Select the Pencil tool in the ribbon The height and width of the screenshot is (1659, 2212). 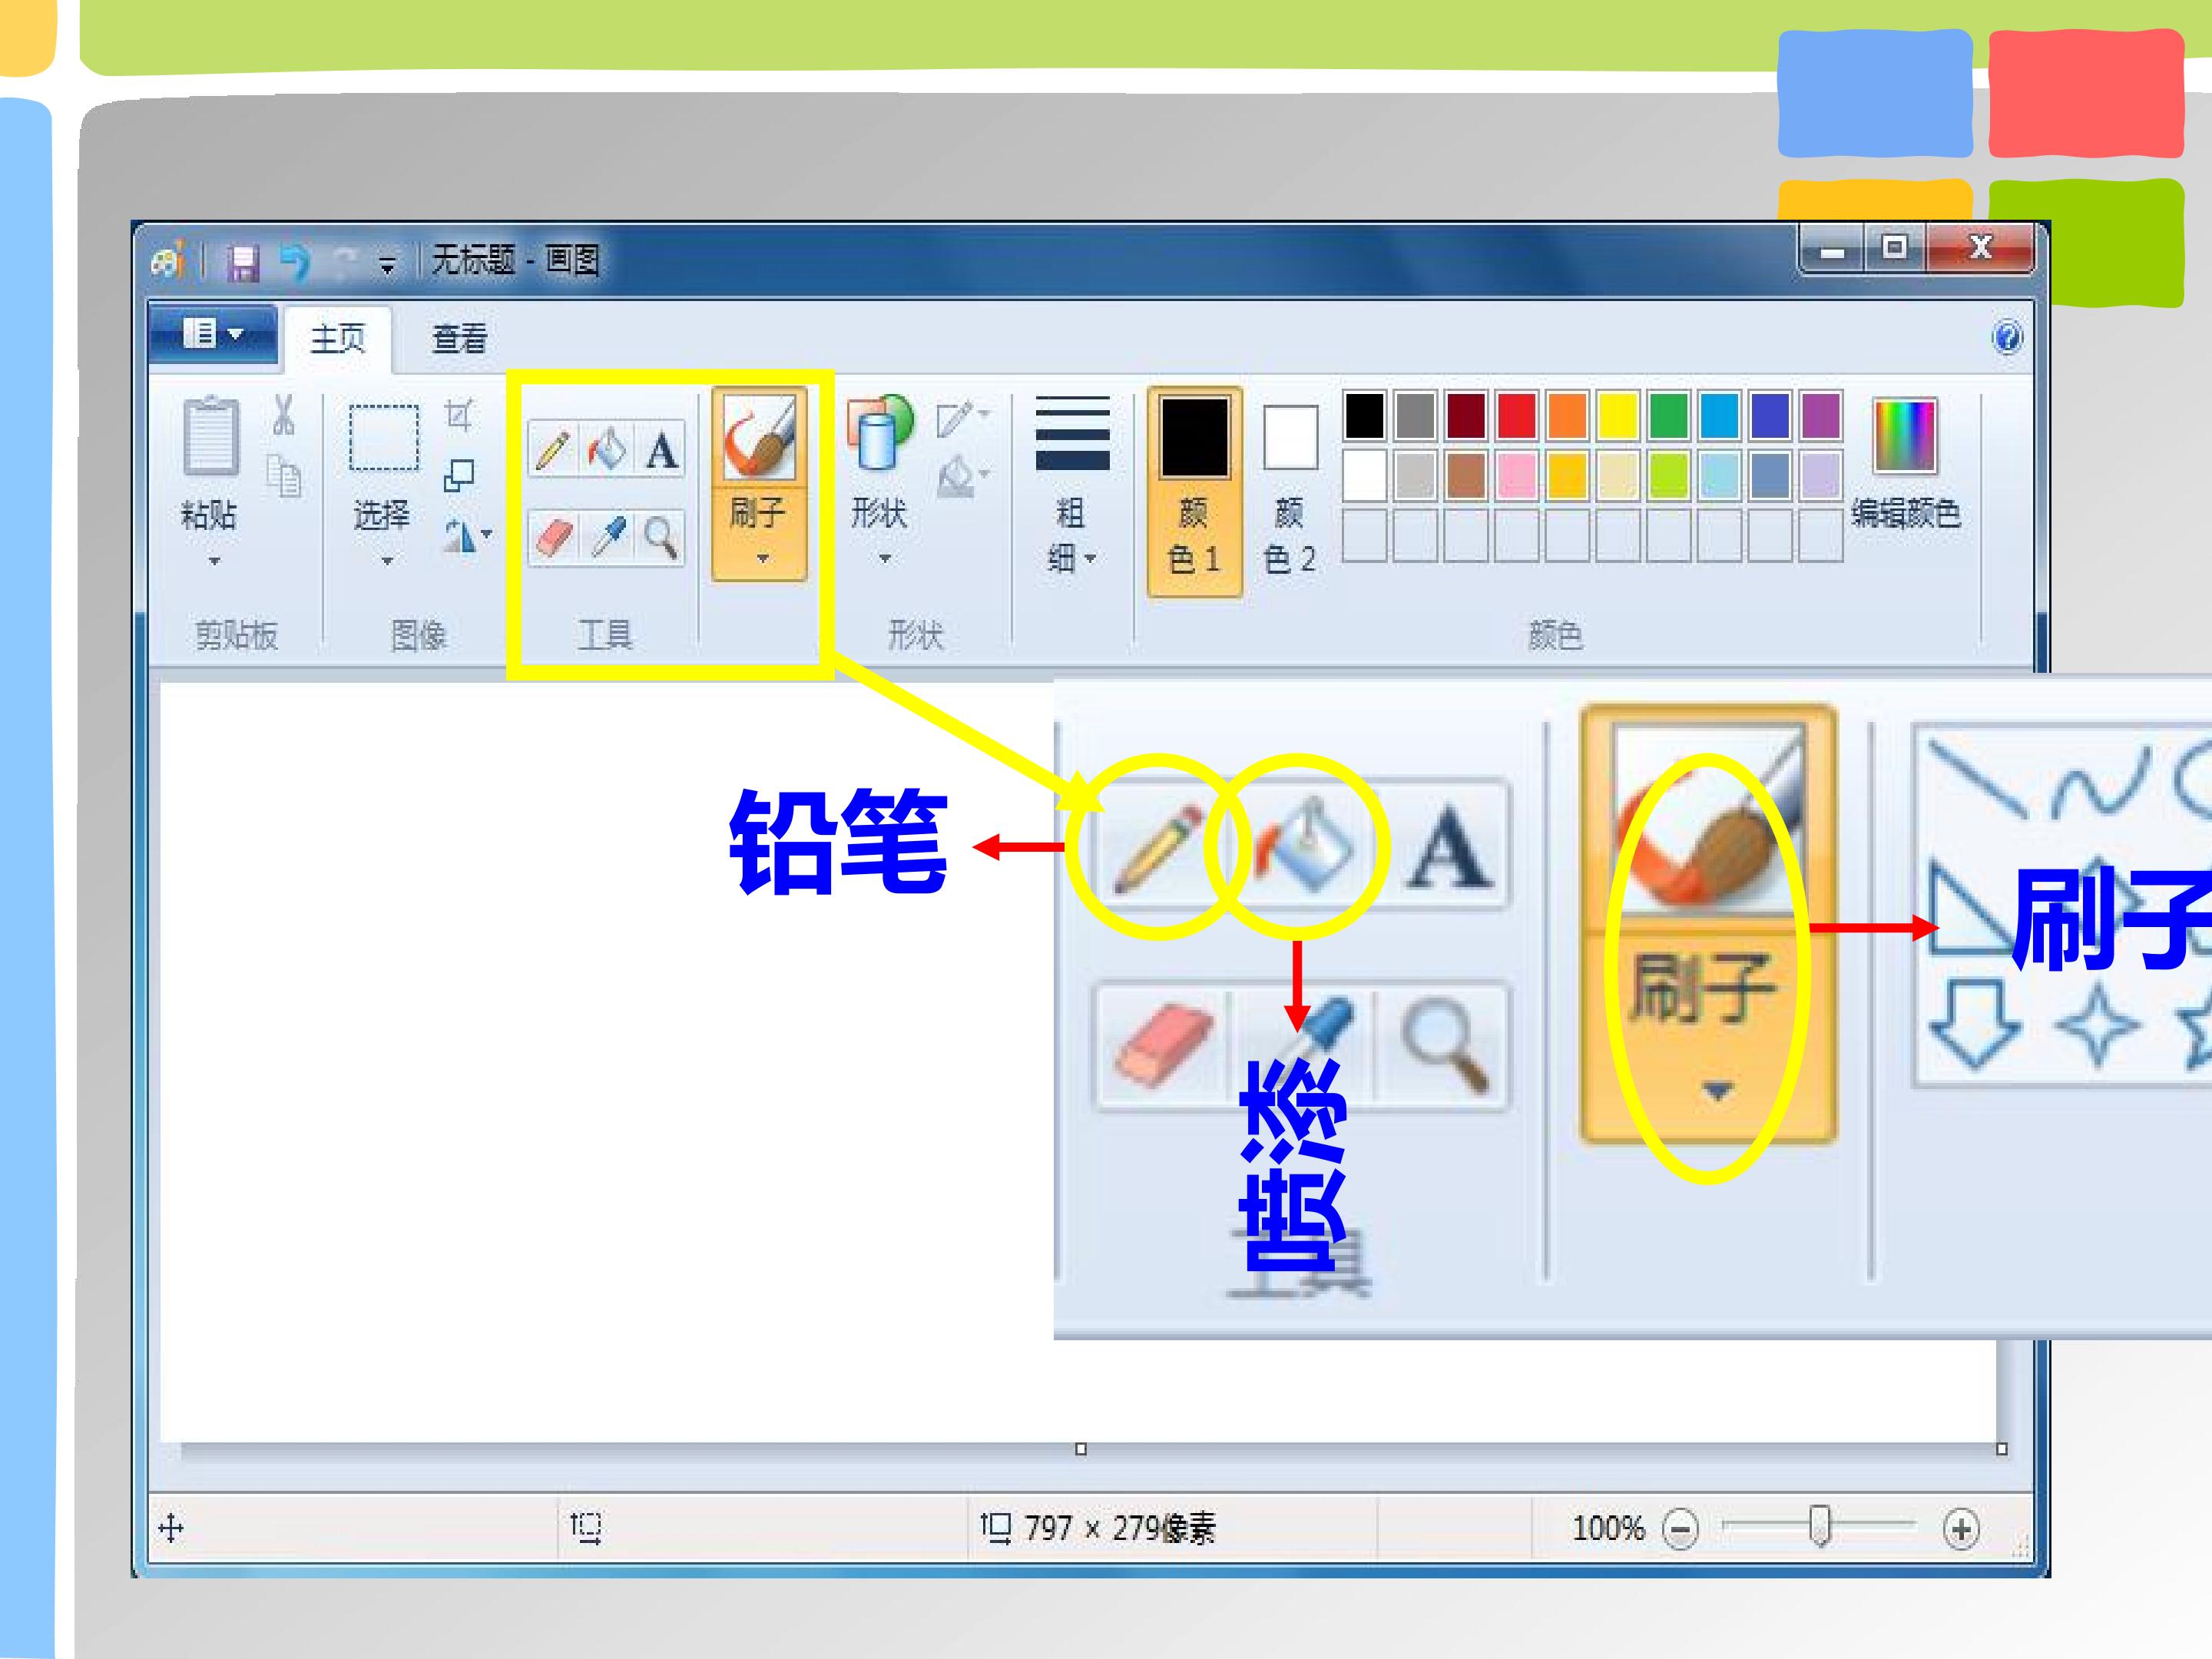tap(553, 449)
